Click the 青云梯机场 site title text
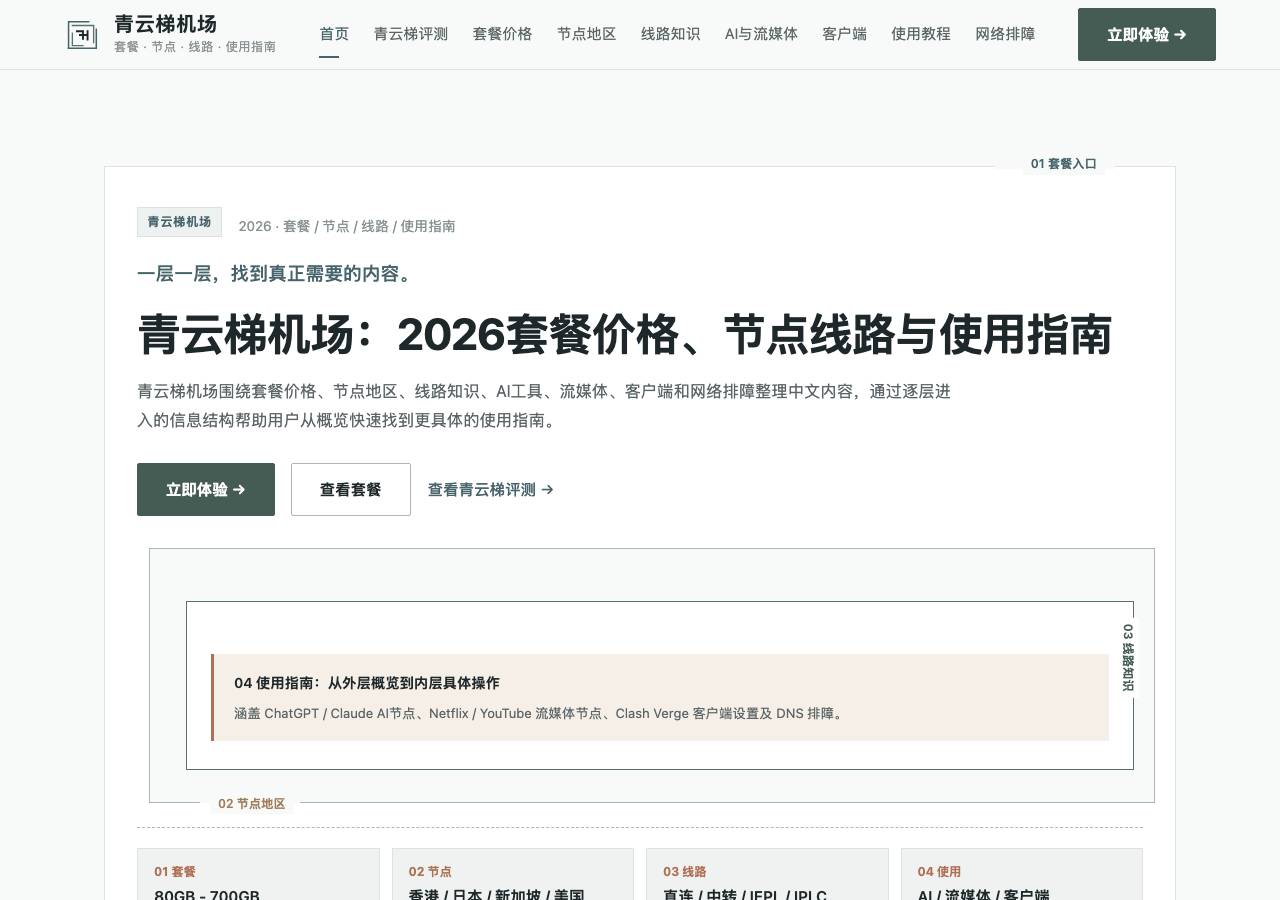This screenshot has width=1280, height=900. click(x=165, y=24)
